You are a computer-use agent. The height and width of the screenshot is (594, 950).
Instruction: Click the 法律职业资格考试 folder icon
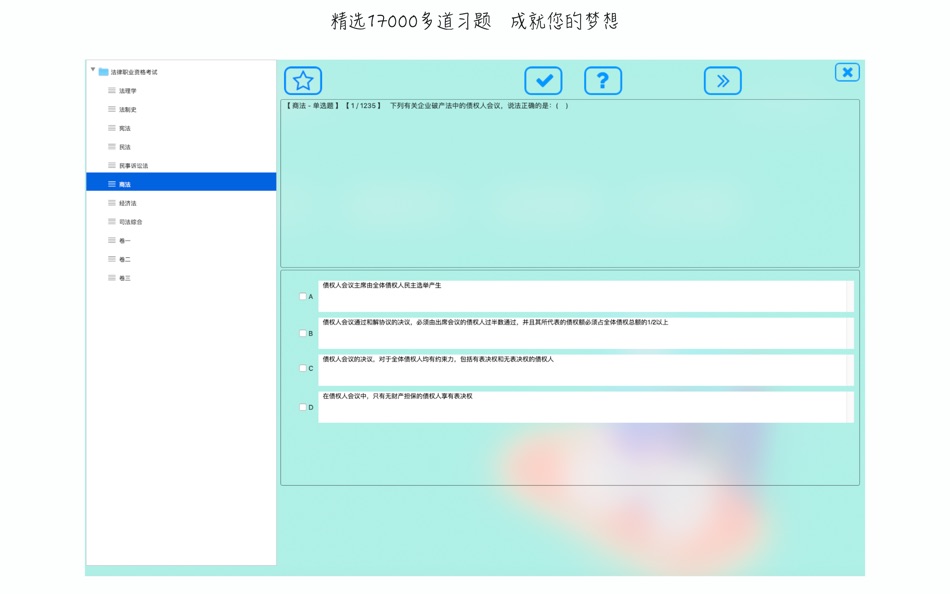pos(104,72)
